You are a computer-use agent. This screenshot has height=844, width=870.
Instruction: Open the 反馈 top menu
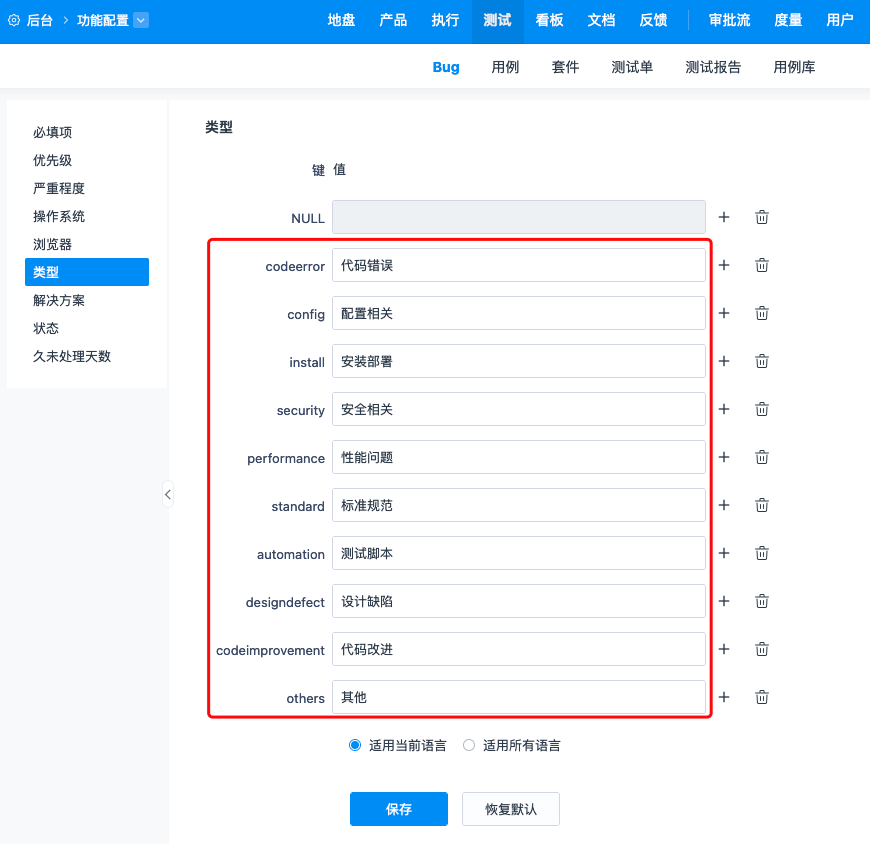654,21
